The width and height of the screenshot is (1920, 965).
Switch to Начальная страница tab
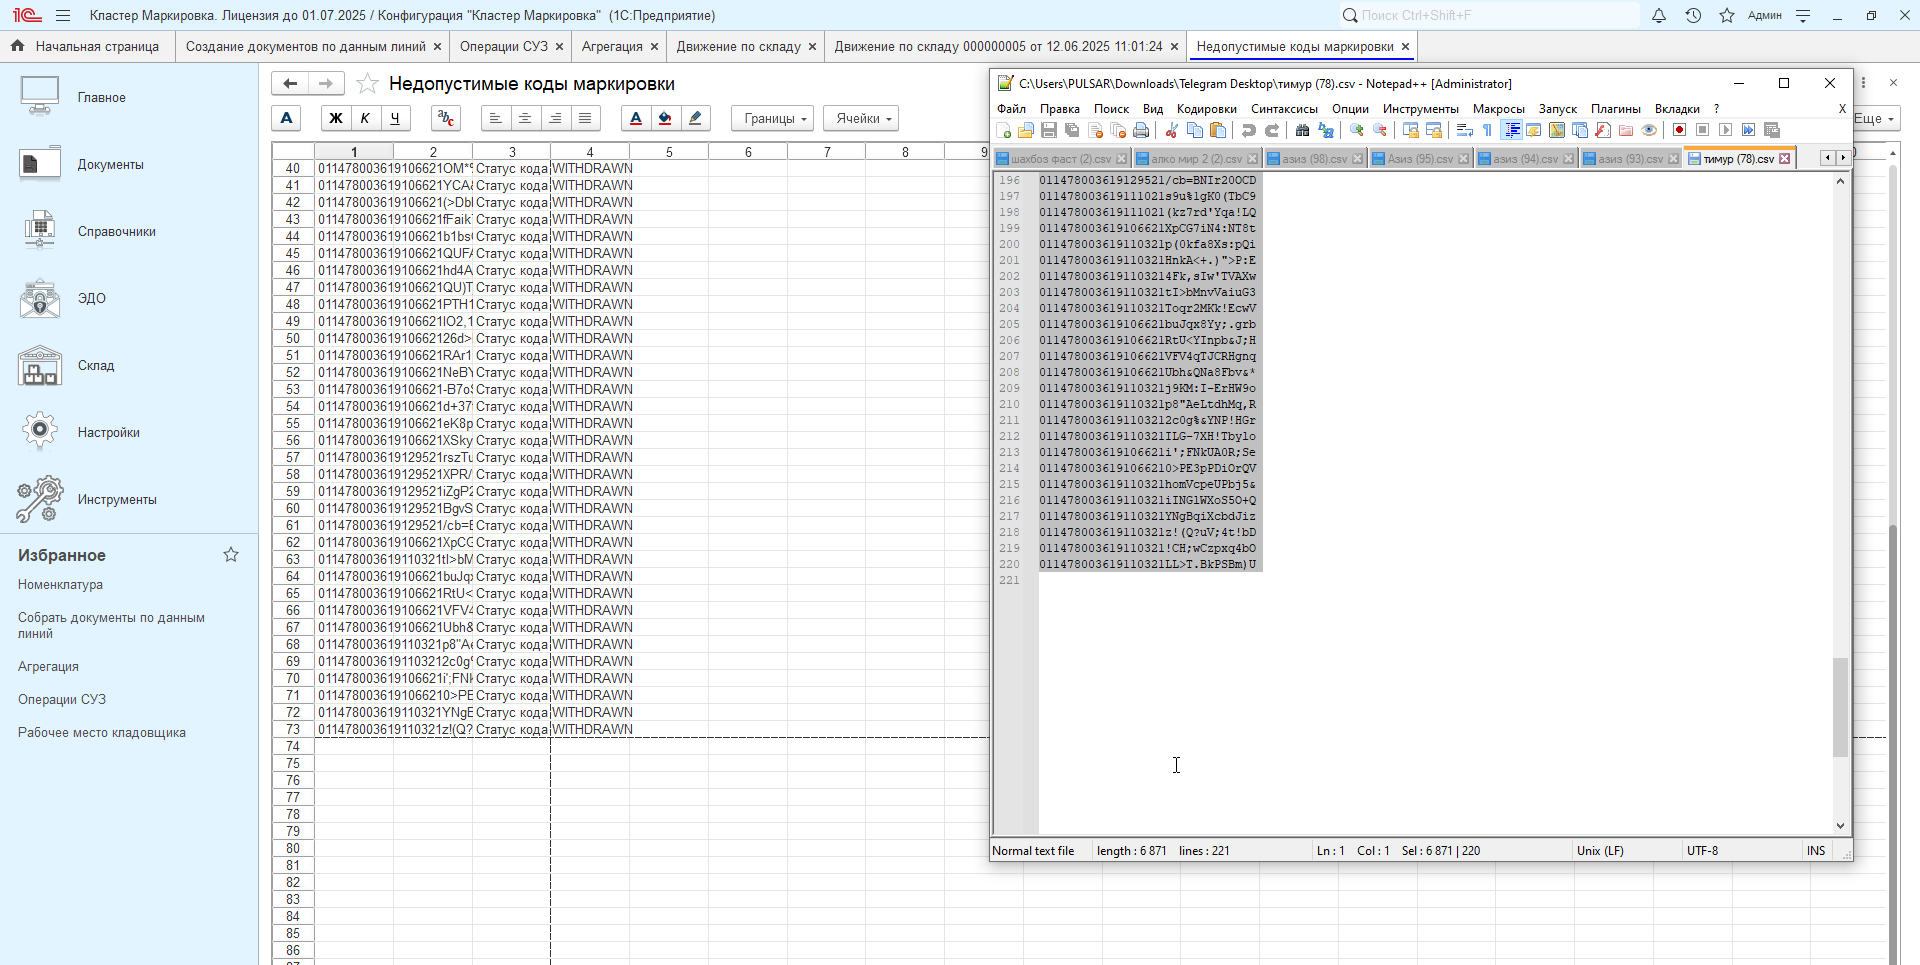click(x=87, y=46)
